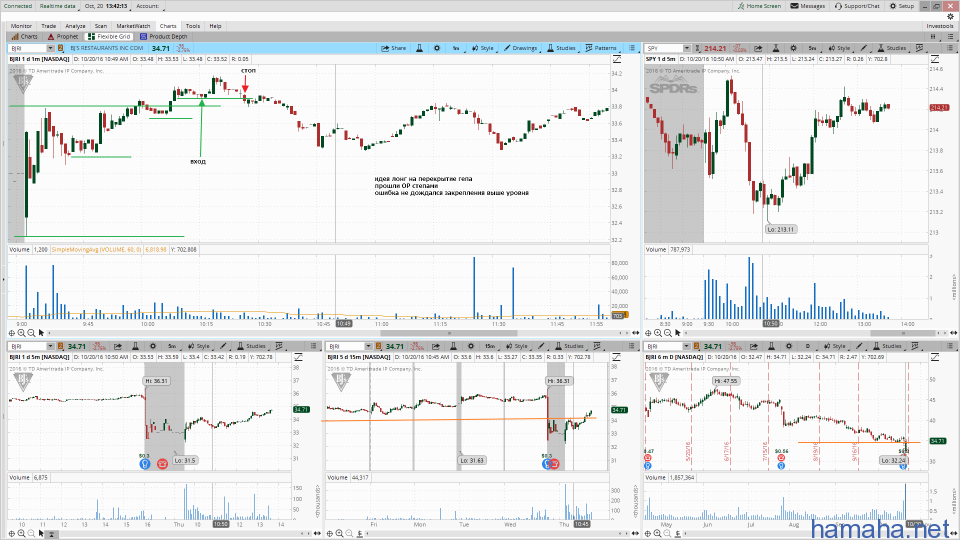The width and height of the screenshot is (960, 540).
Task: Expand symbol dropdown of main BJRI chart
Action: pyautogui.click(x=50, y=48)
